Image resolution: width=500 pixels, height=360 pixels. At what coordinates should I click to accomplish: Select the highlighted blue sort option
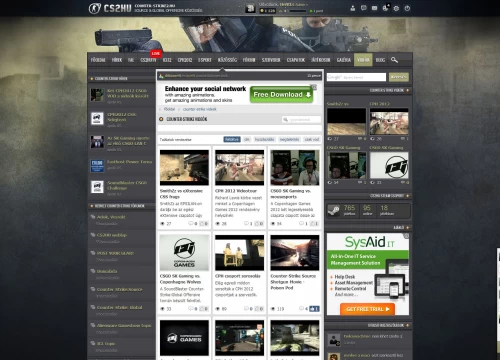pos(232,139)
